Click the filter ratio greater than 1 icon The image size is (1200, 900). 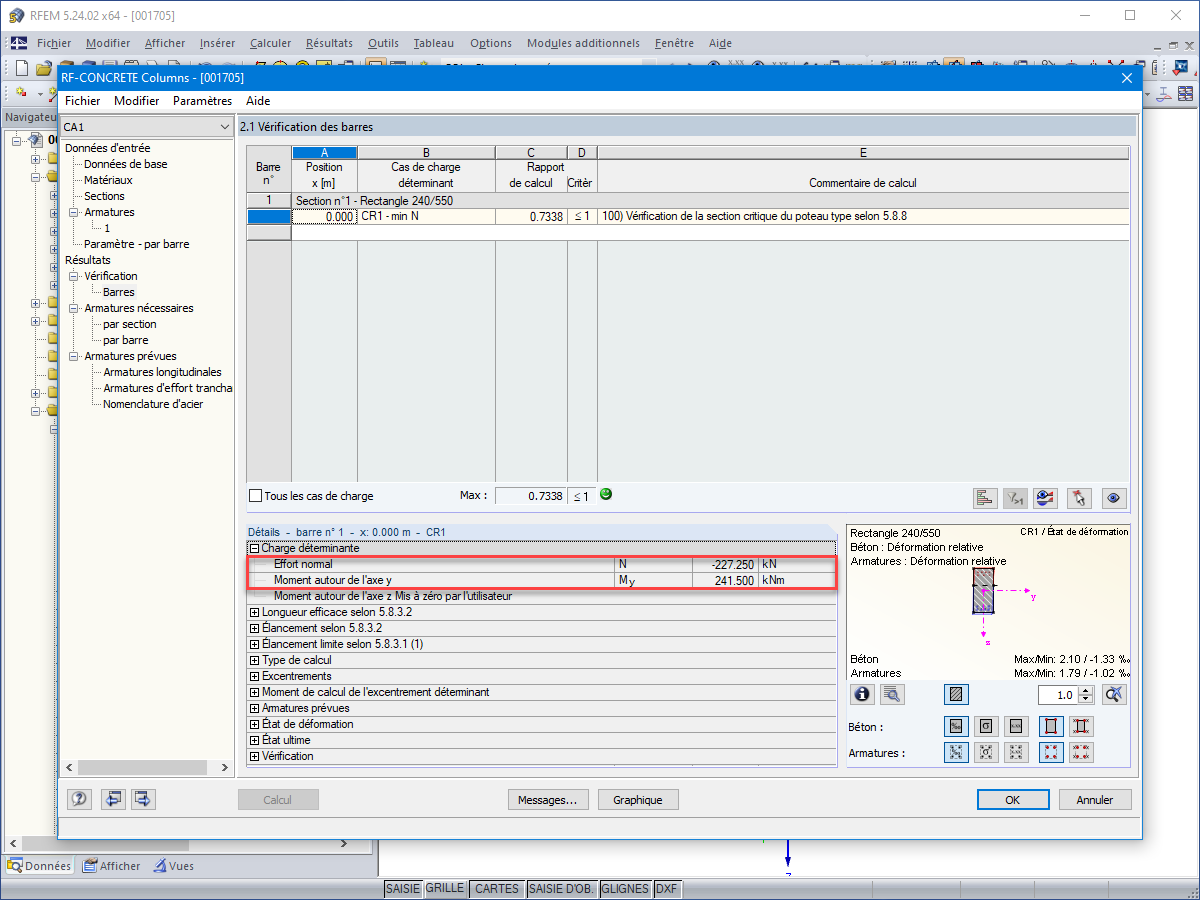tap(1016, 497)
